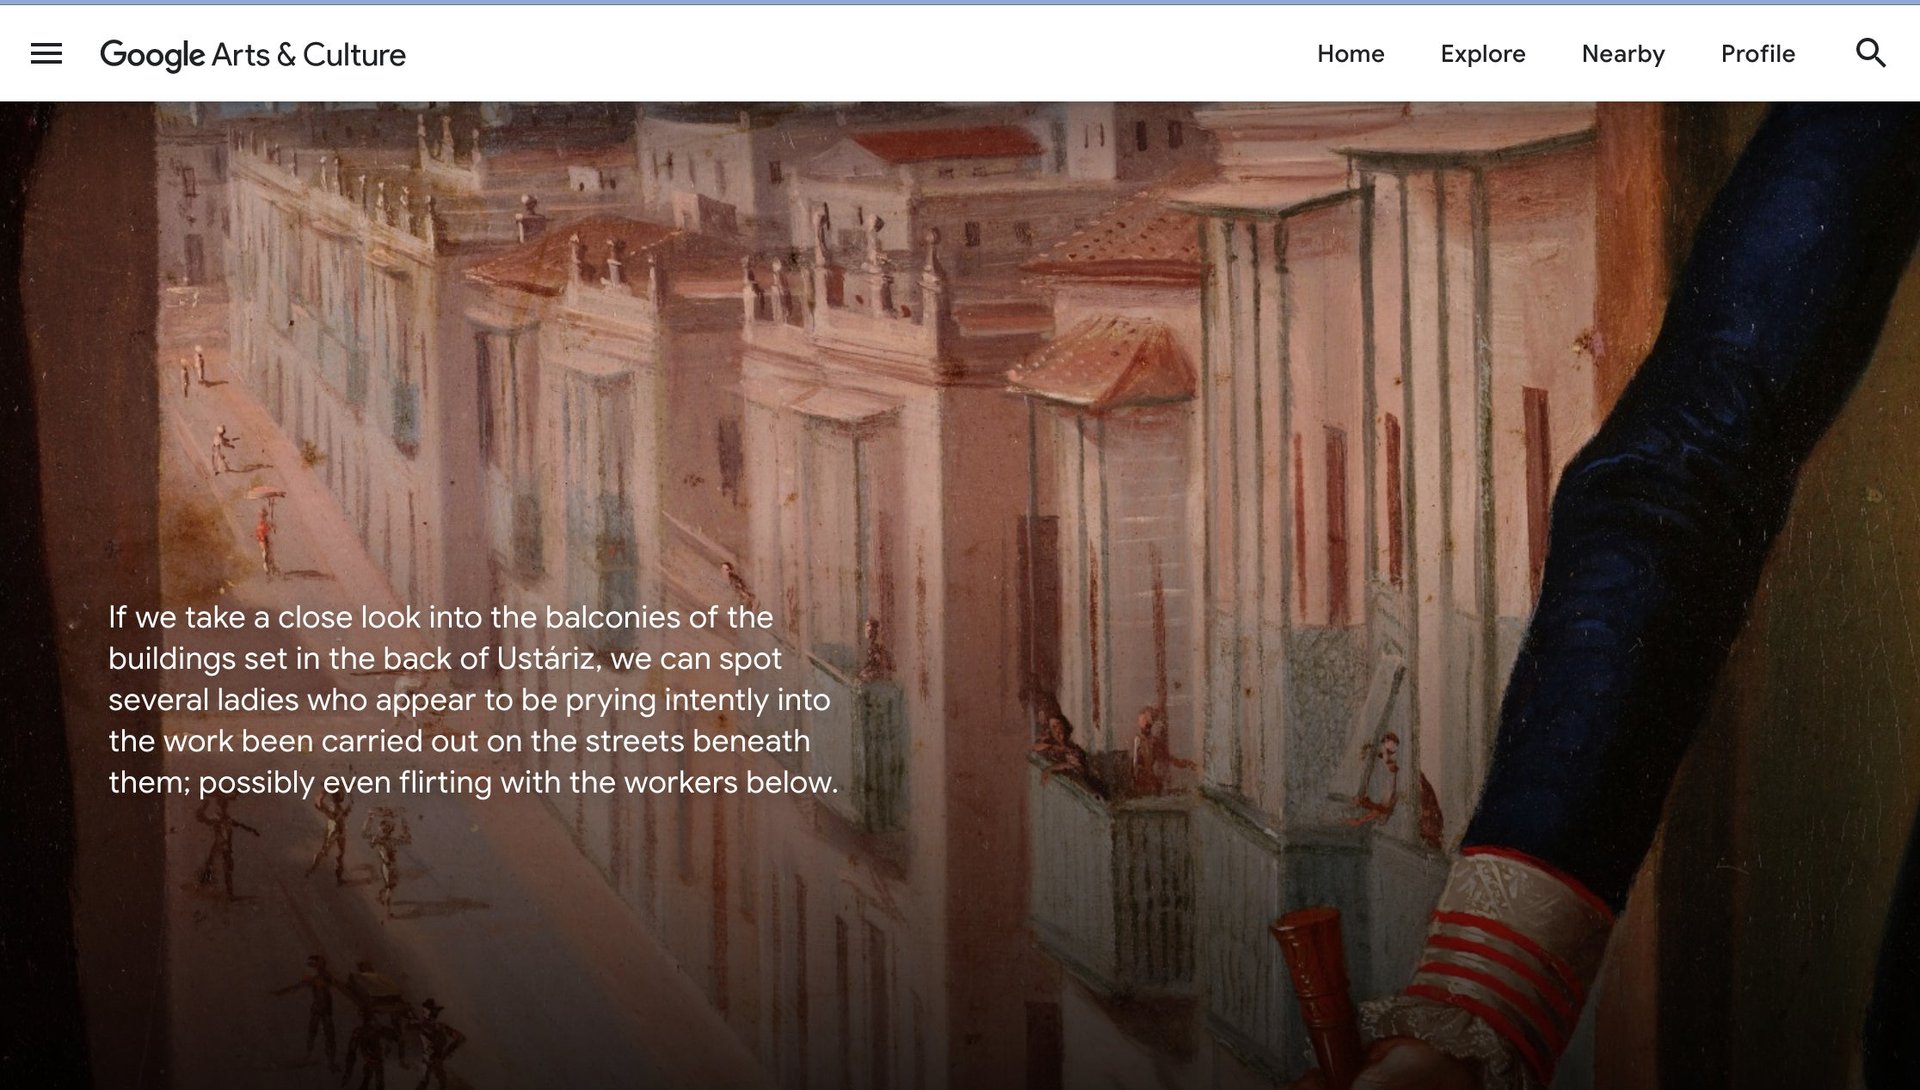This screenshot has width=1920, height=1090.
Task: Click the small figures walking on upper street
Action: (x=212, y=410)
